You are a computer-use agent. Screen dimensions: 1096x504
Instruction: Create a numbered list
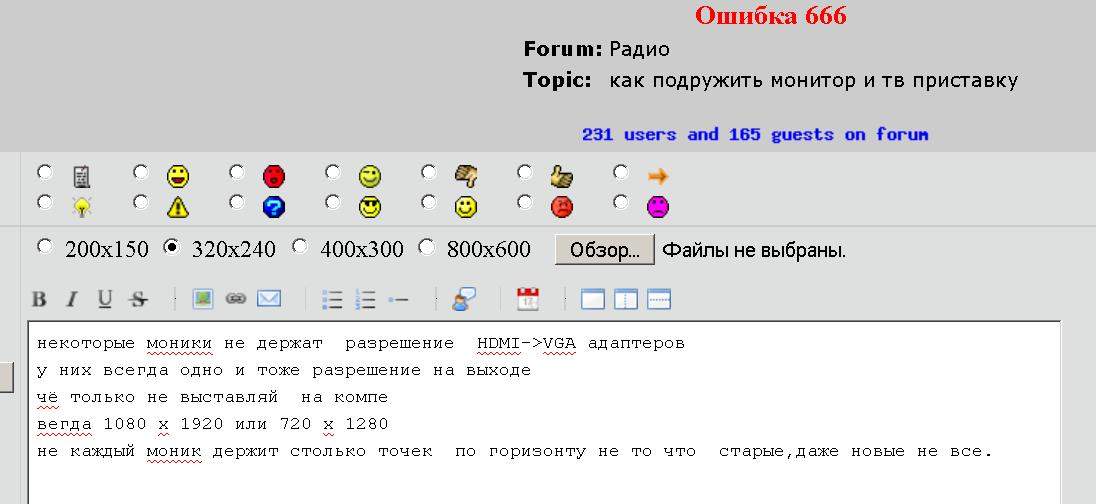pos(365,299)
